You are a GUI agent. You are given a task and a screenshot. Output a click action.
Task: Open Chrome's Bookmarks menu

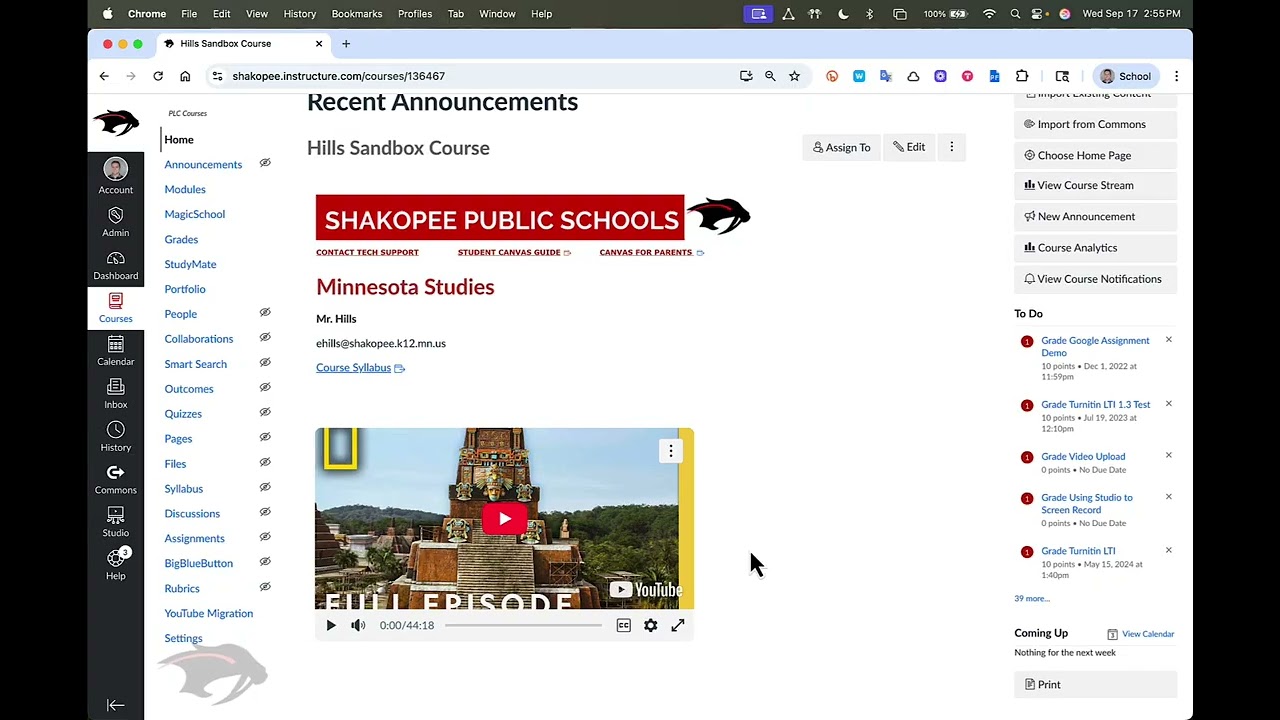coord(357,14)
